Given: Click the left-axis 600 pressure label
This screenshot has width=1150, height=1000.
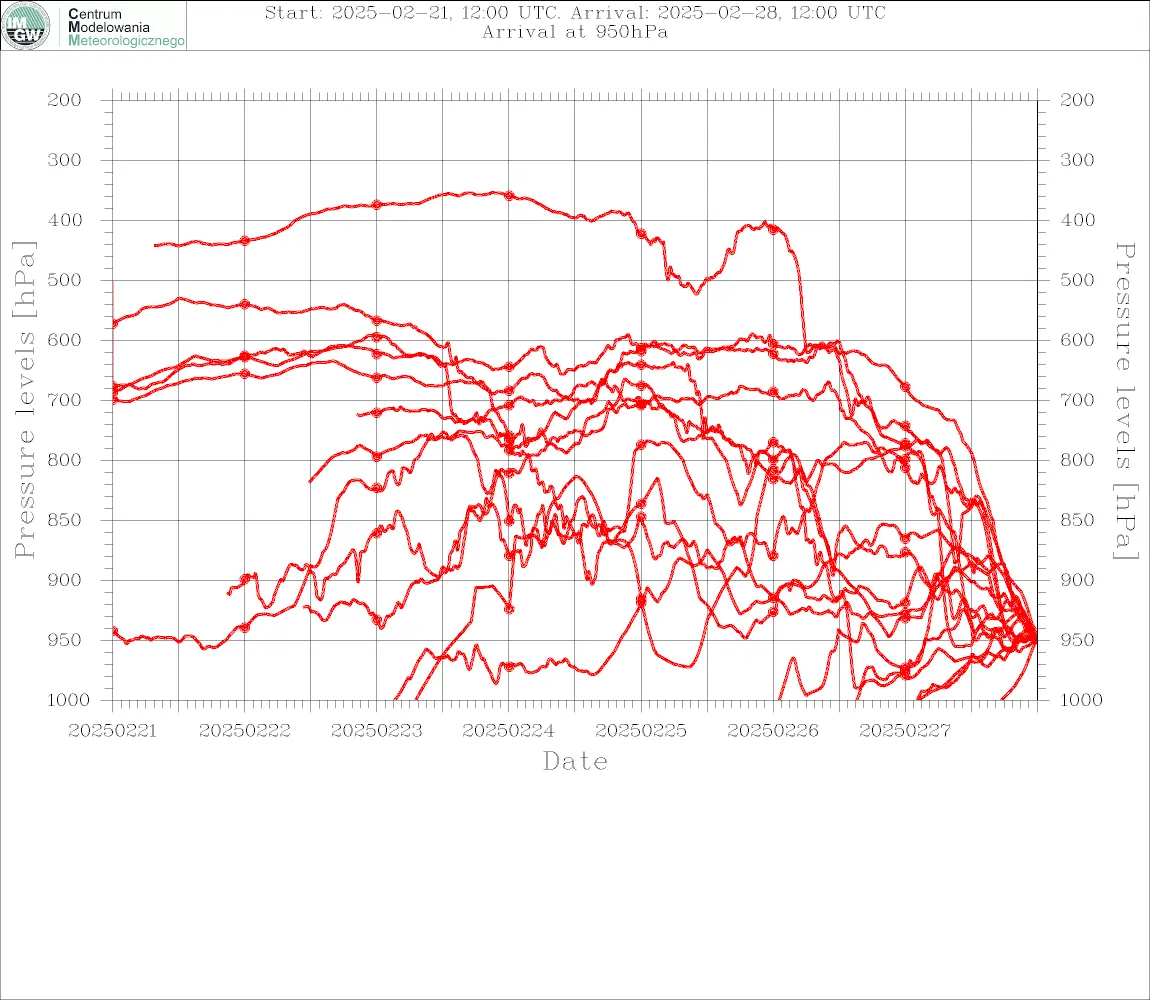Looking at the screenshot, I should tap(65, 340).
